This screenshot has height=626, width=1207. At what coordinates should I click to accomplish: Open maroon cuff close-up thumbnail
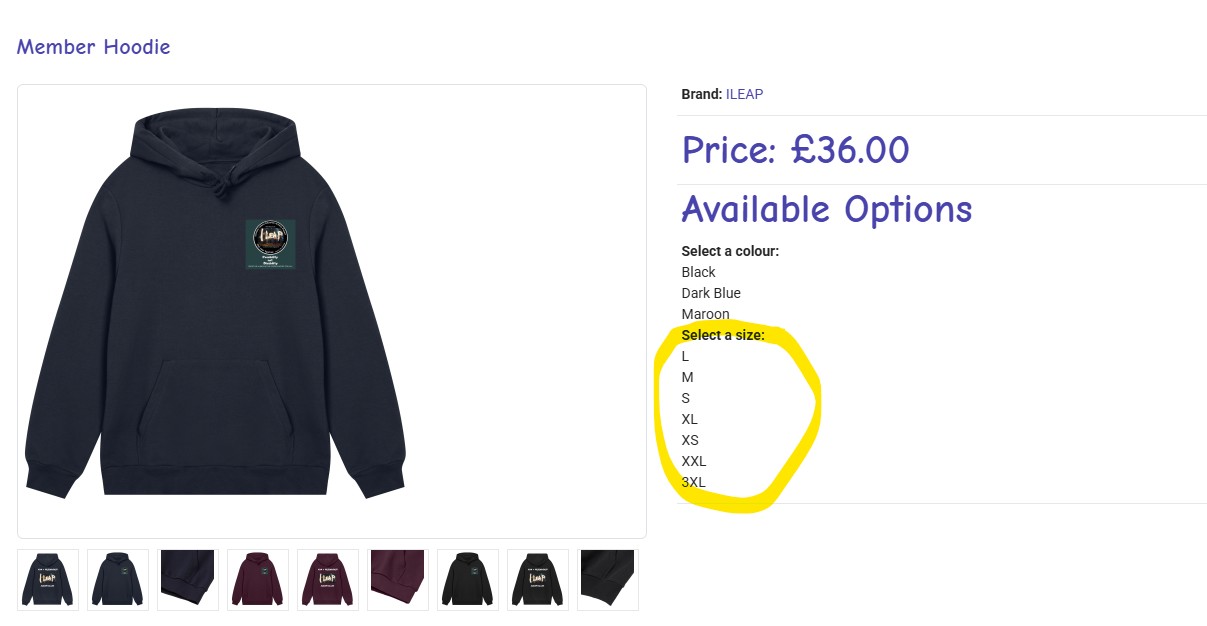(x=398, y=579)
